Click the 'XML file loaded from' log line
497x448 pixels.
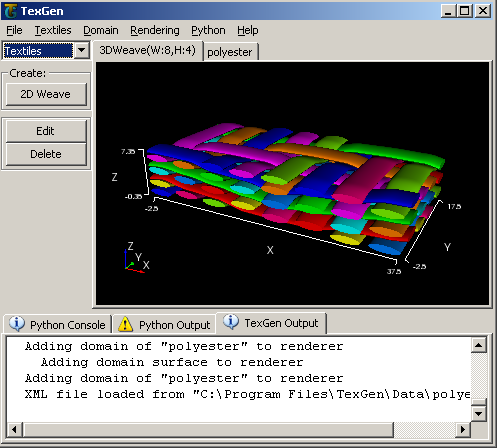tap(248, 394)
